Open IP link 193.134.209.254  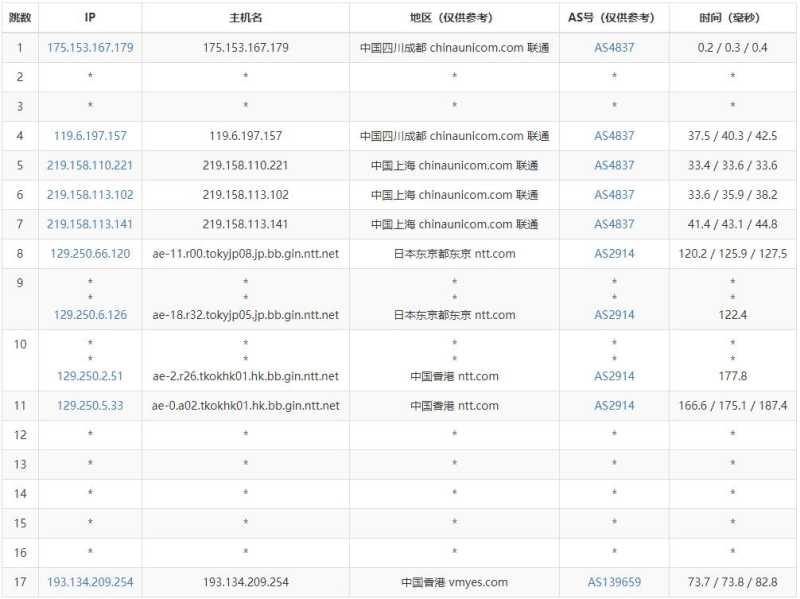coord(90,582)
